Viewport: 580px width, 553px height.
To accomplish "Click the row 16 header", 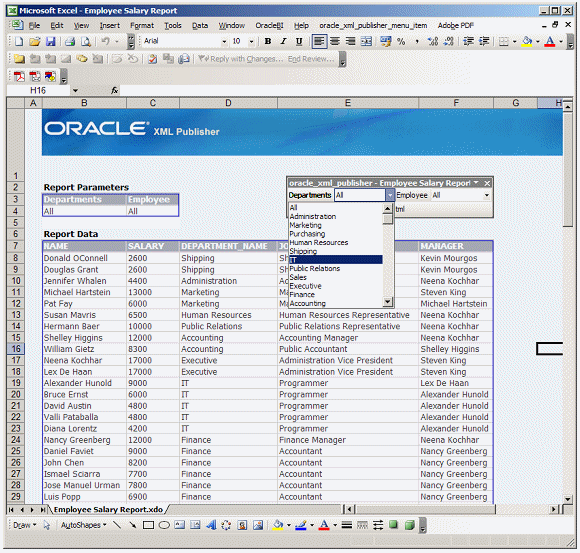I will point(16,349).
